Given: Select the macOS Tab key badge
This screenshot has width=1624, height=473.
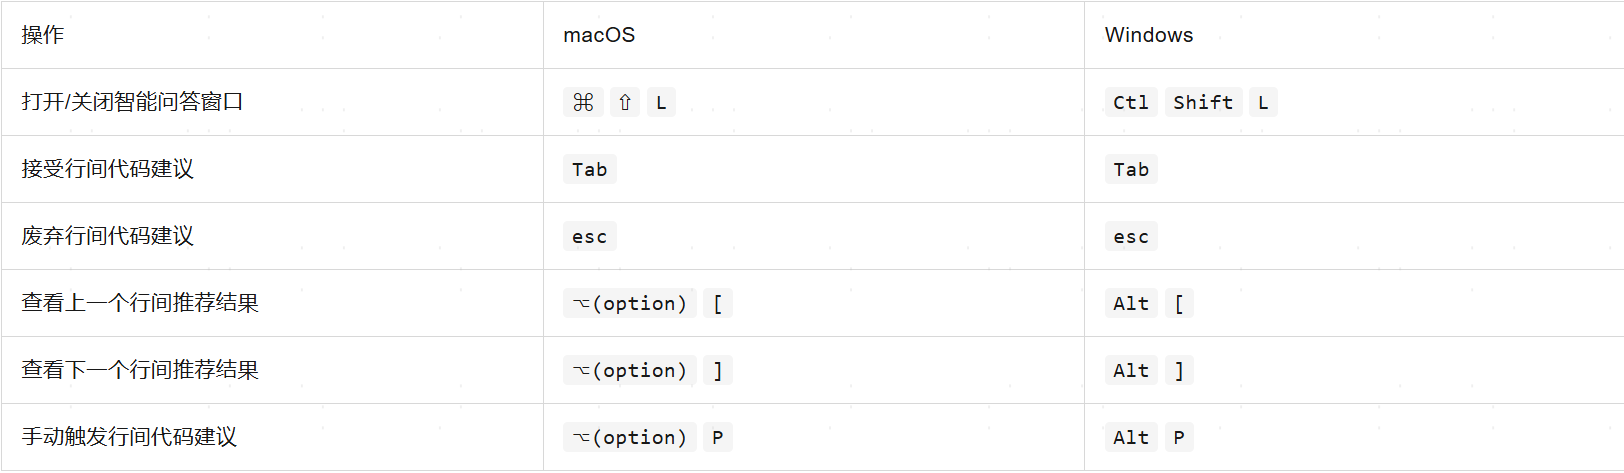Looking at the screenshot, I should [590, 169].
